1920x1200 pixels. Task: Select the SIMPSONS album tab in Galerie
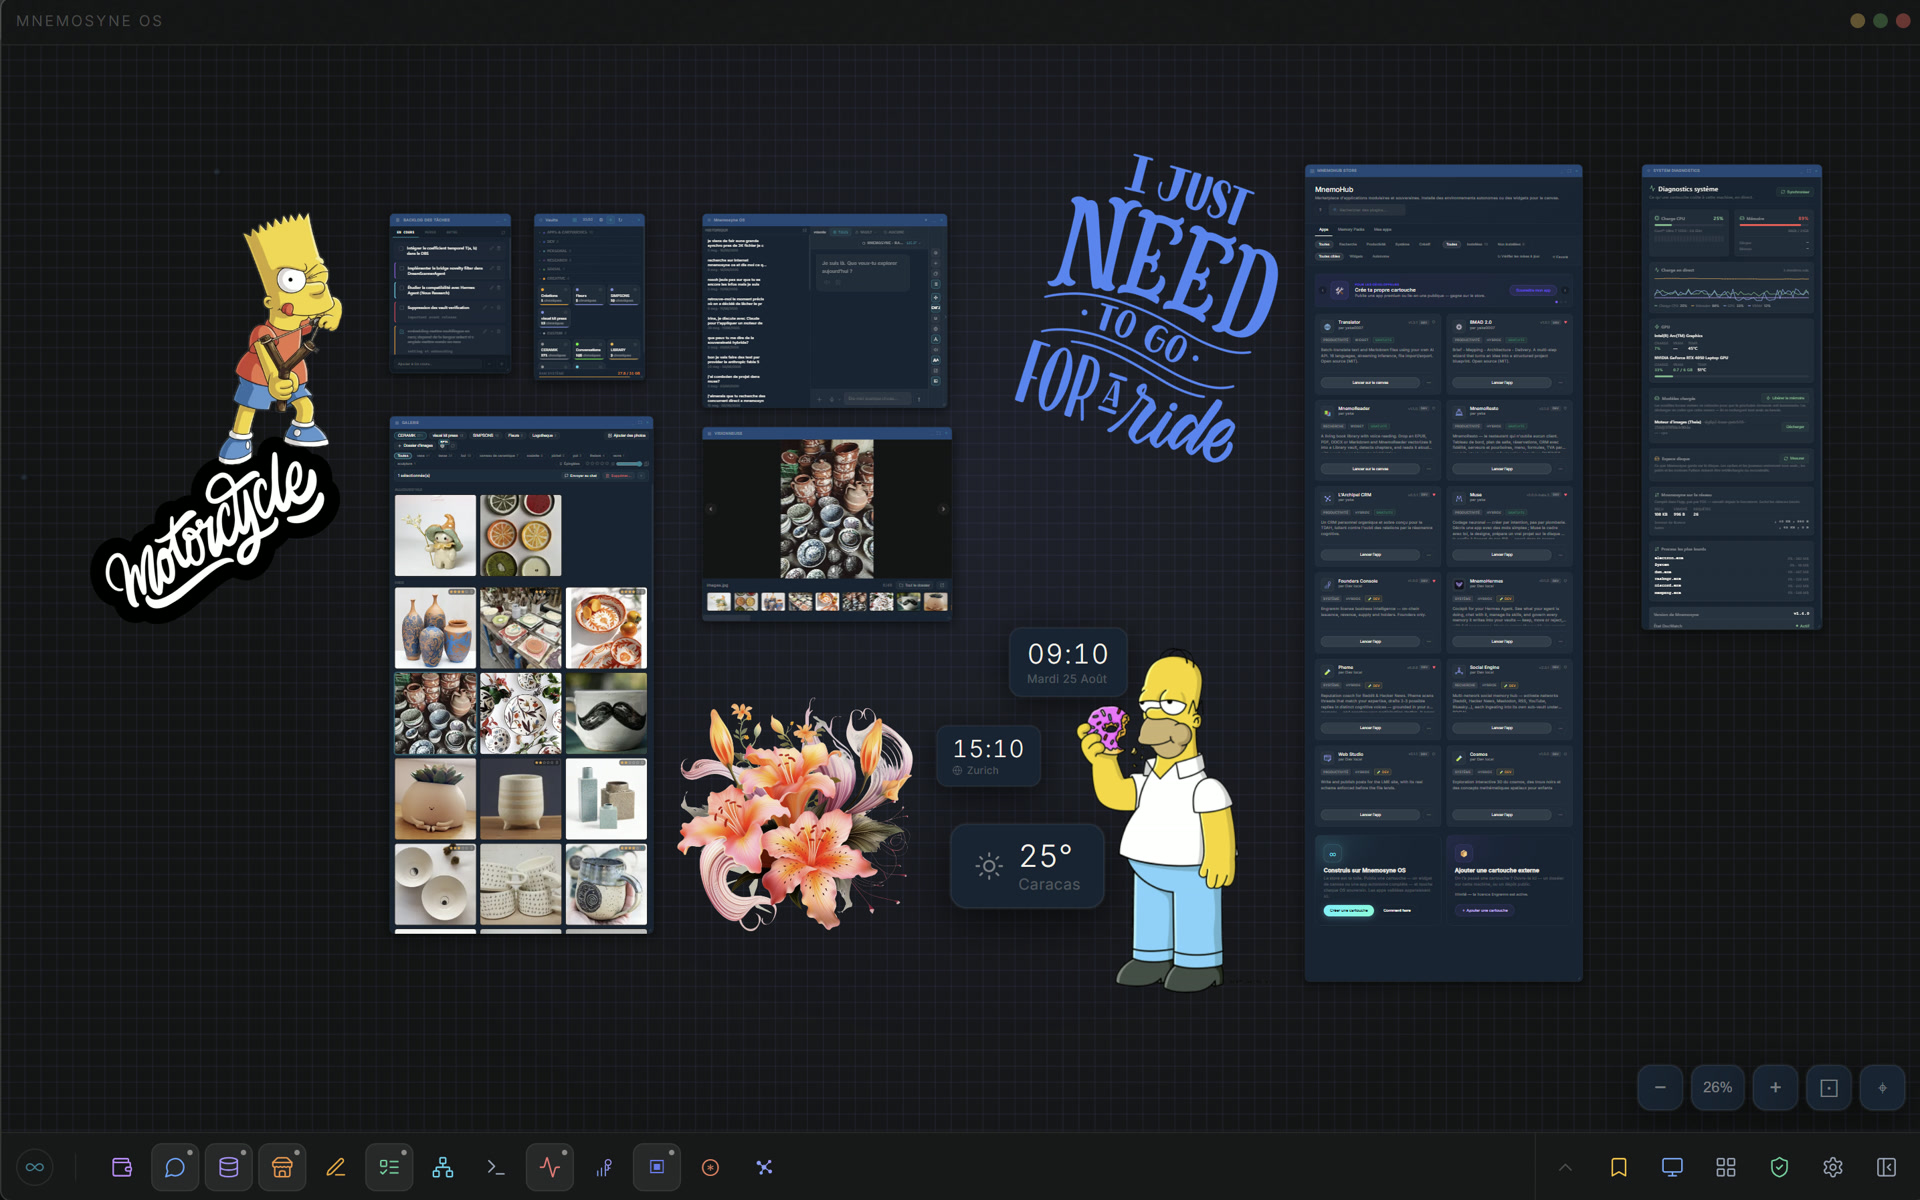click(x=486, y=436)
